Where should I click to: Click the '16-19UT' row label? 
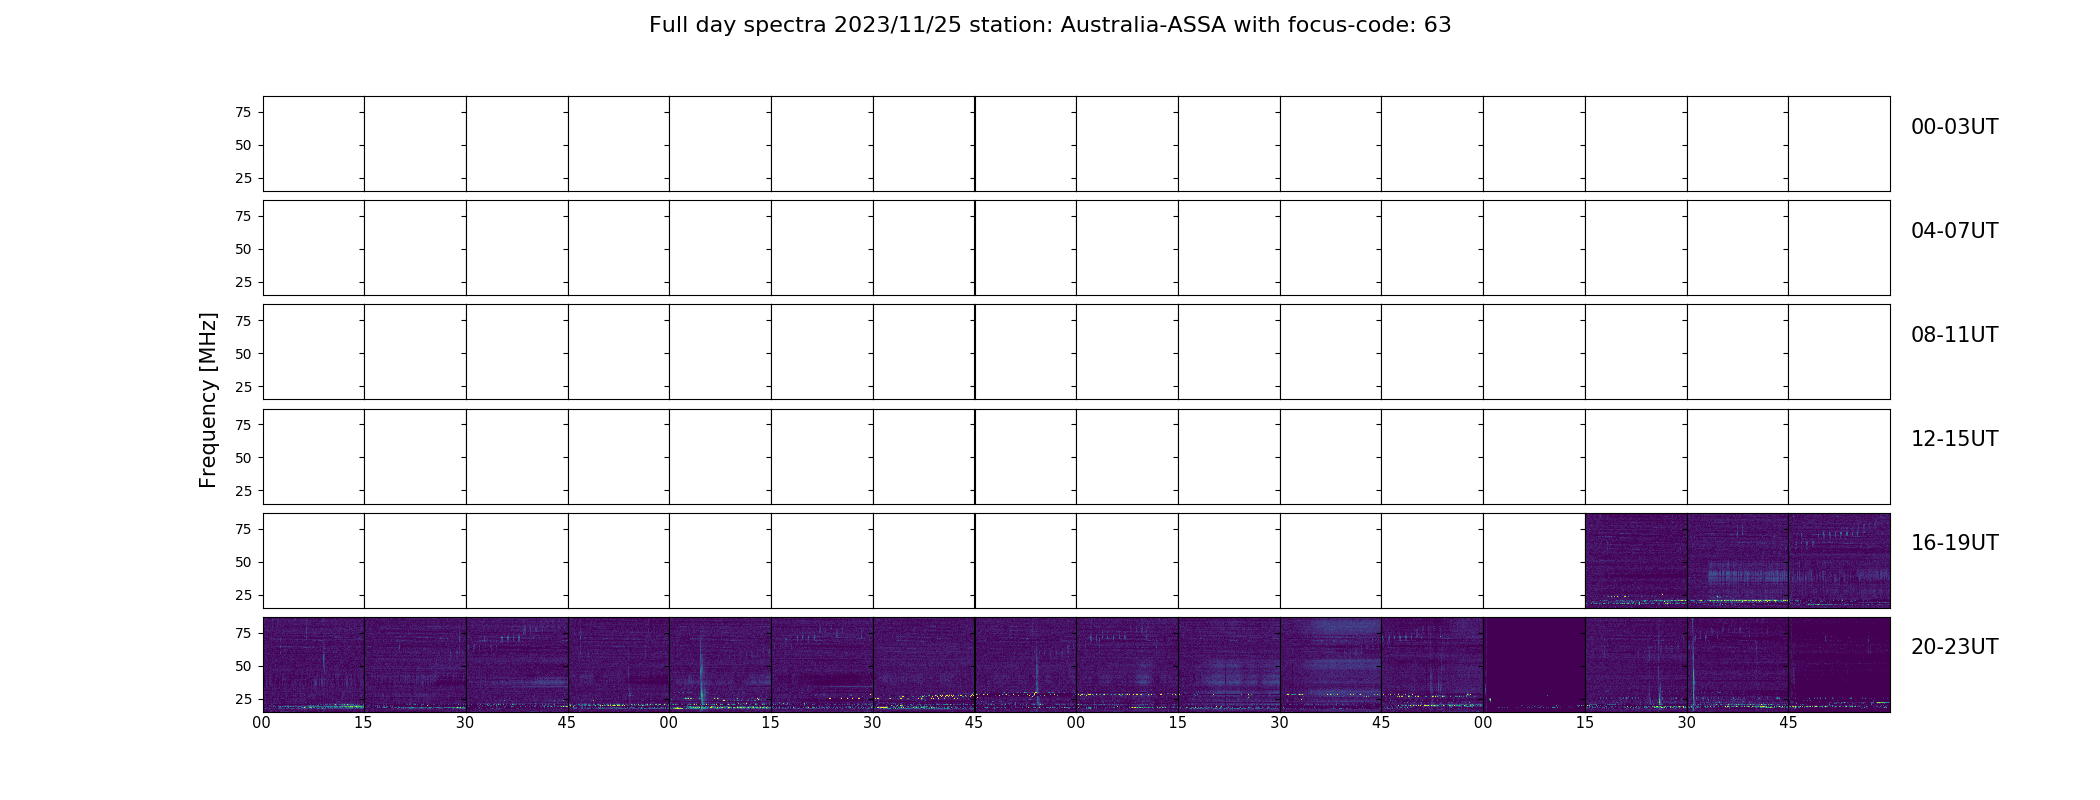coord(1954,543)
